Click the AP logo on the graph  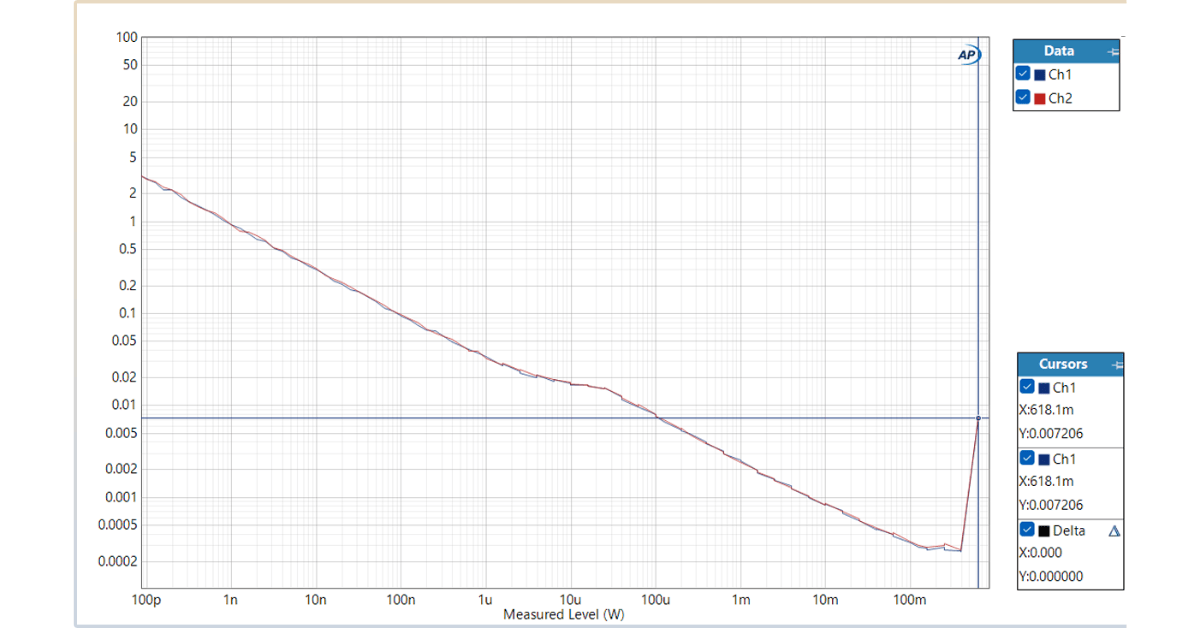pyautogui.click(x=968, y=55)
